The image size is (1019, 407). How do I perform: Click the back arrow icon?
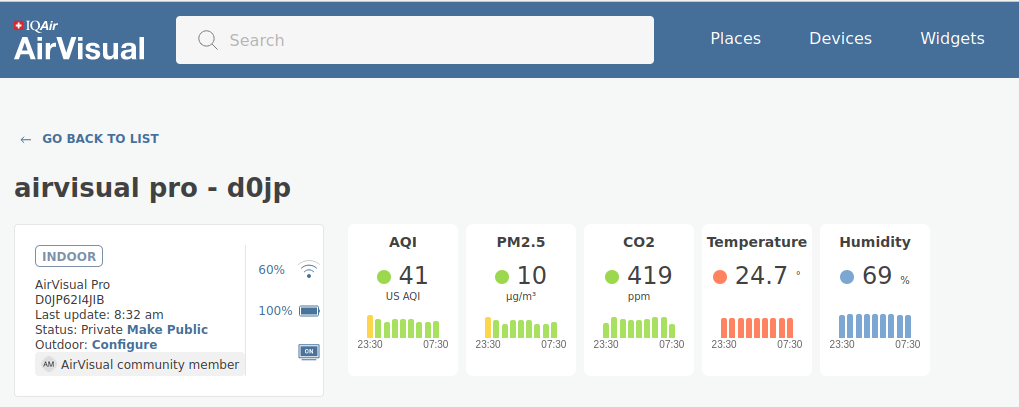[x=26, y=139]
